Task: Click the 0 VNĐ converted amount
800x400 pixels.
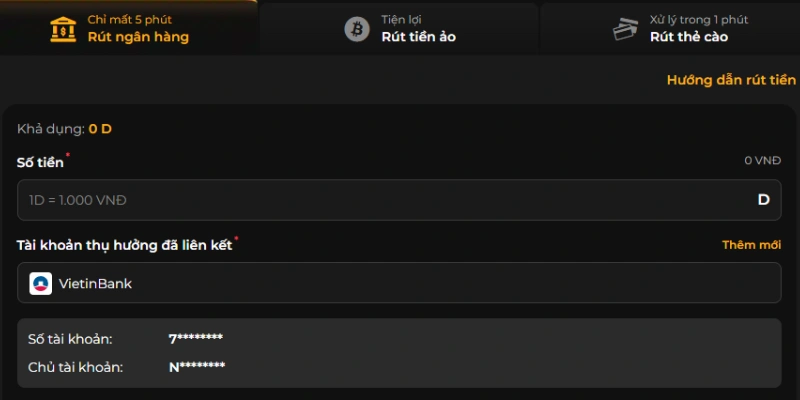Action: pos(762,161)
